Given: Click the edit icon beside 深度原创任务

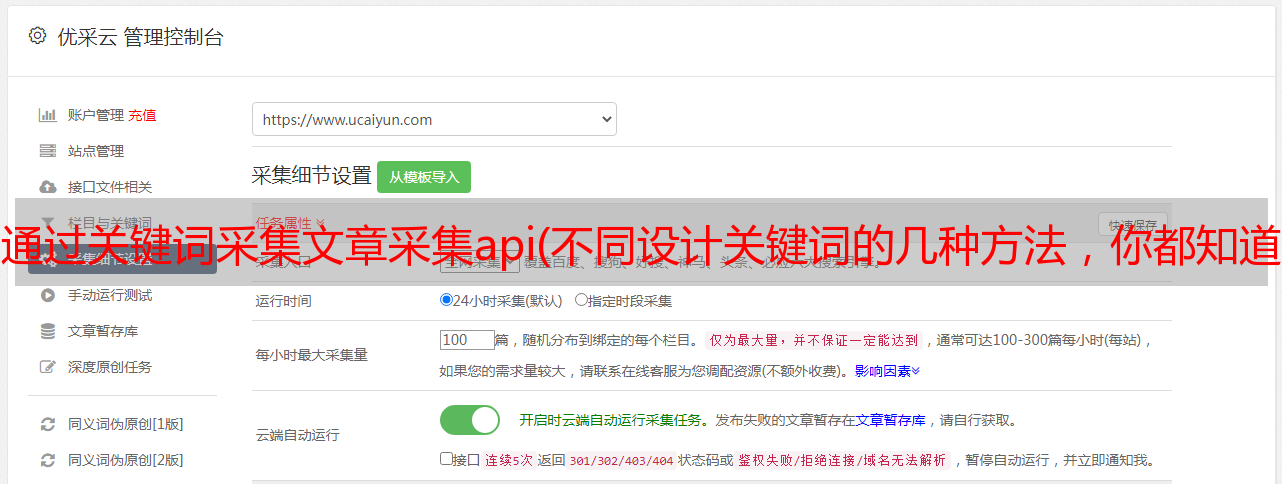Looking at the screenshot, I should point(47,367).
